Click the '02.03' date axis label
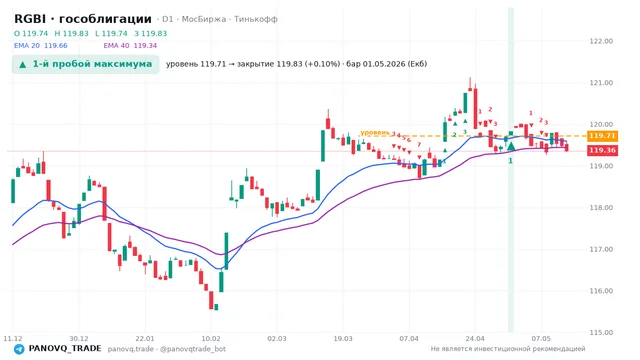 pyautogui.click(x=277, y=339)
